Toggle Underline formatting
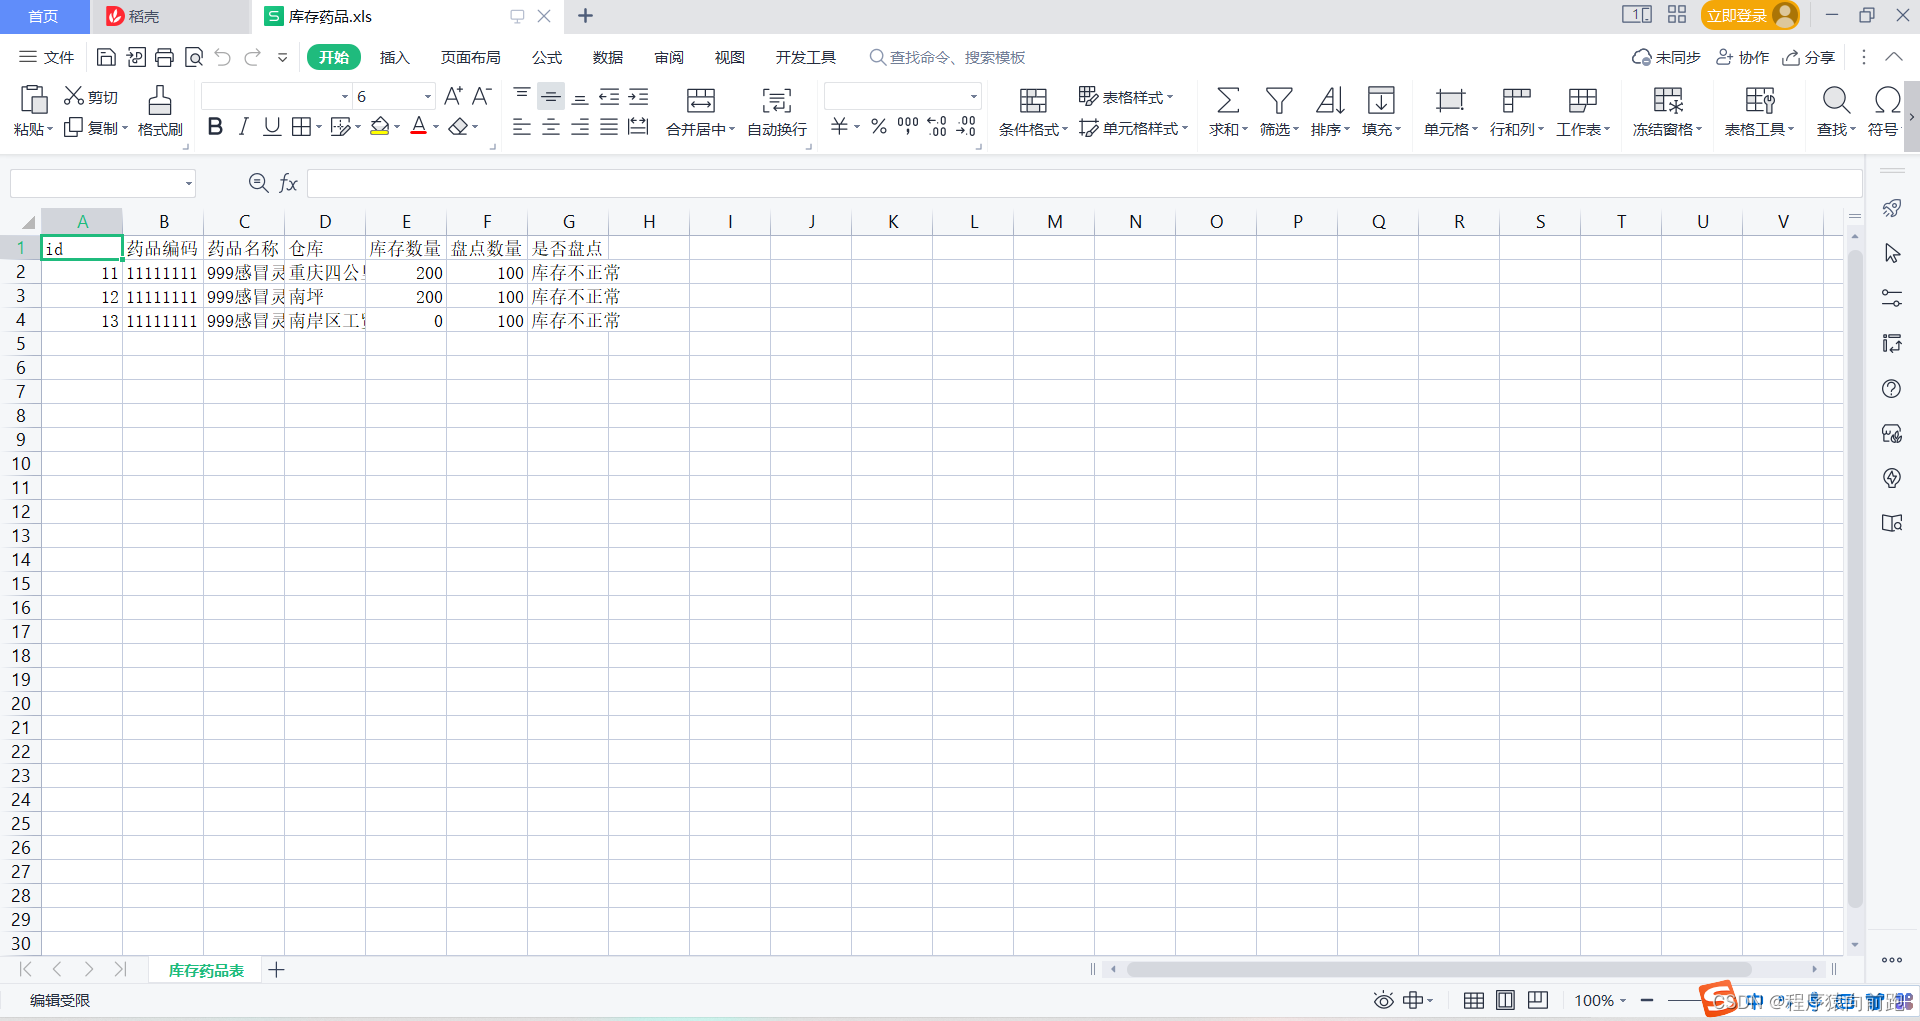The width and height of the screenshot is (1920, 1021). tap(271, 127)
